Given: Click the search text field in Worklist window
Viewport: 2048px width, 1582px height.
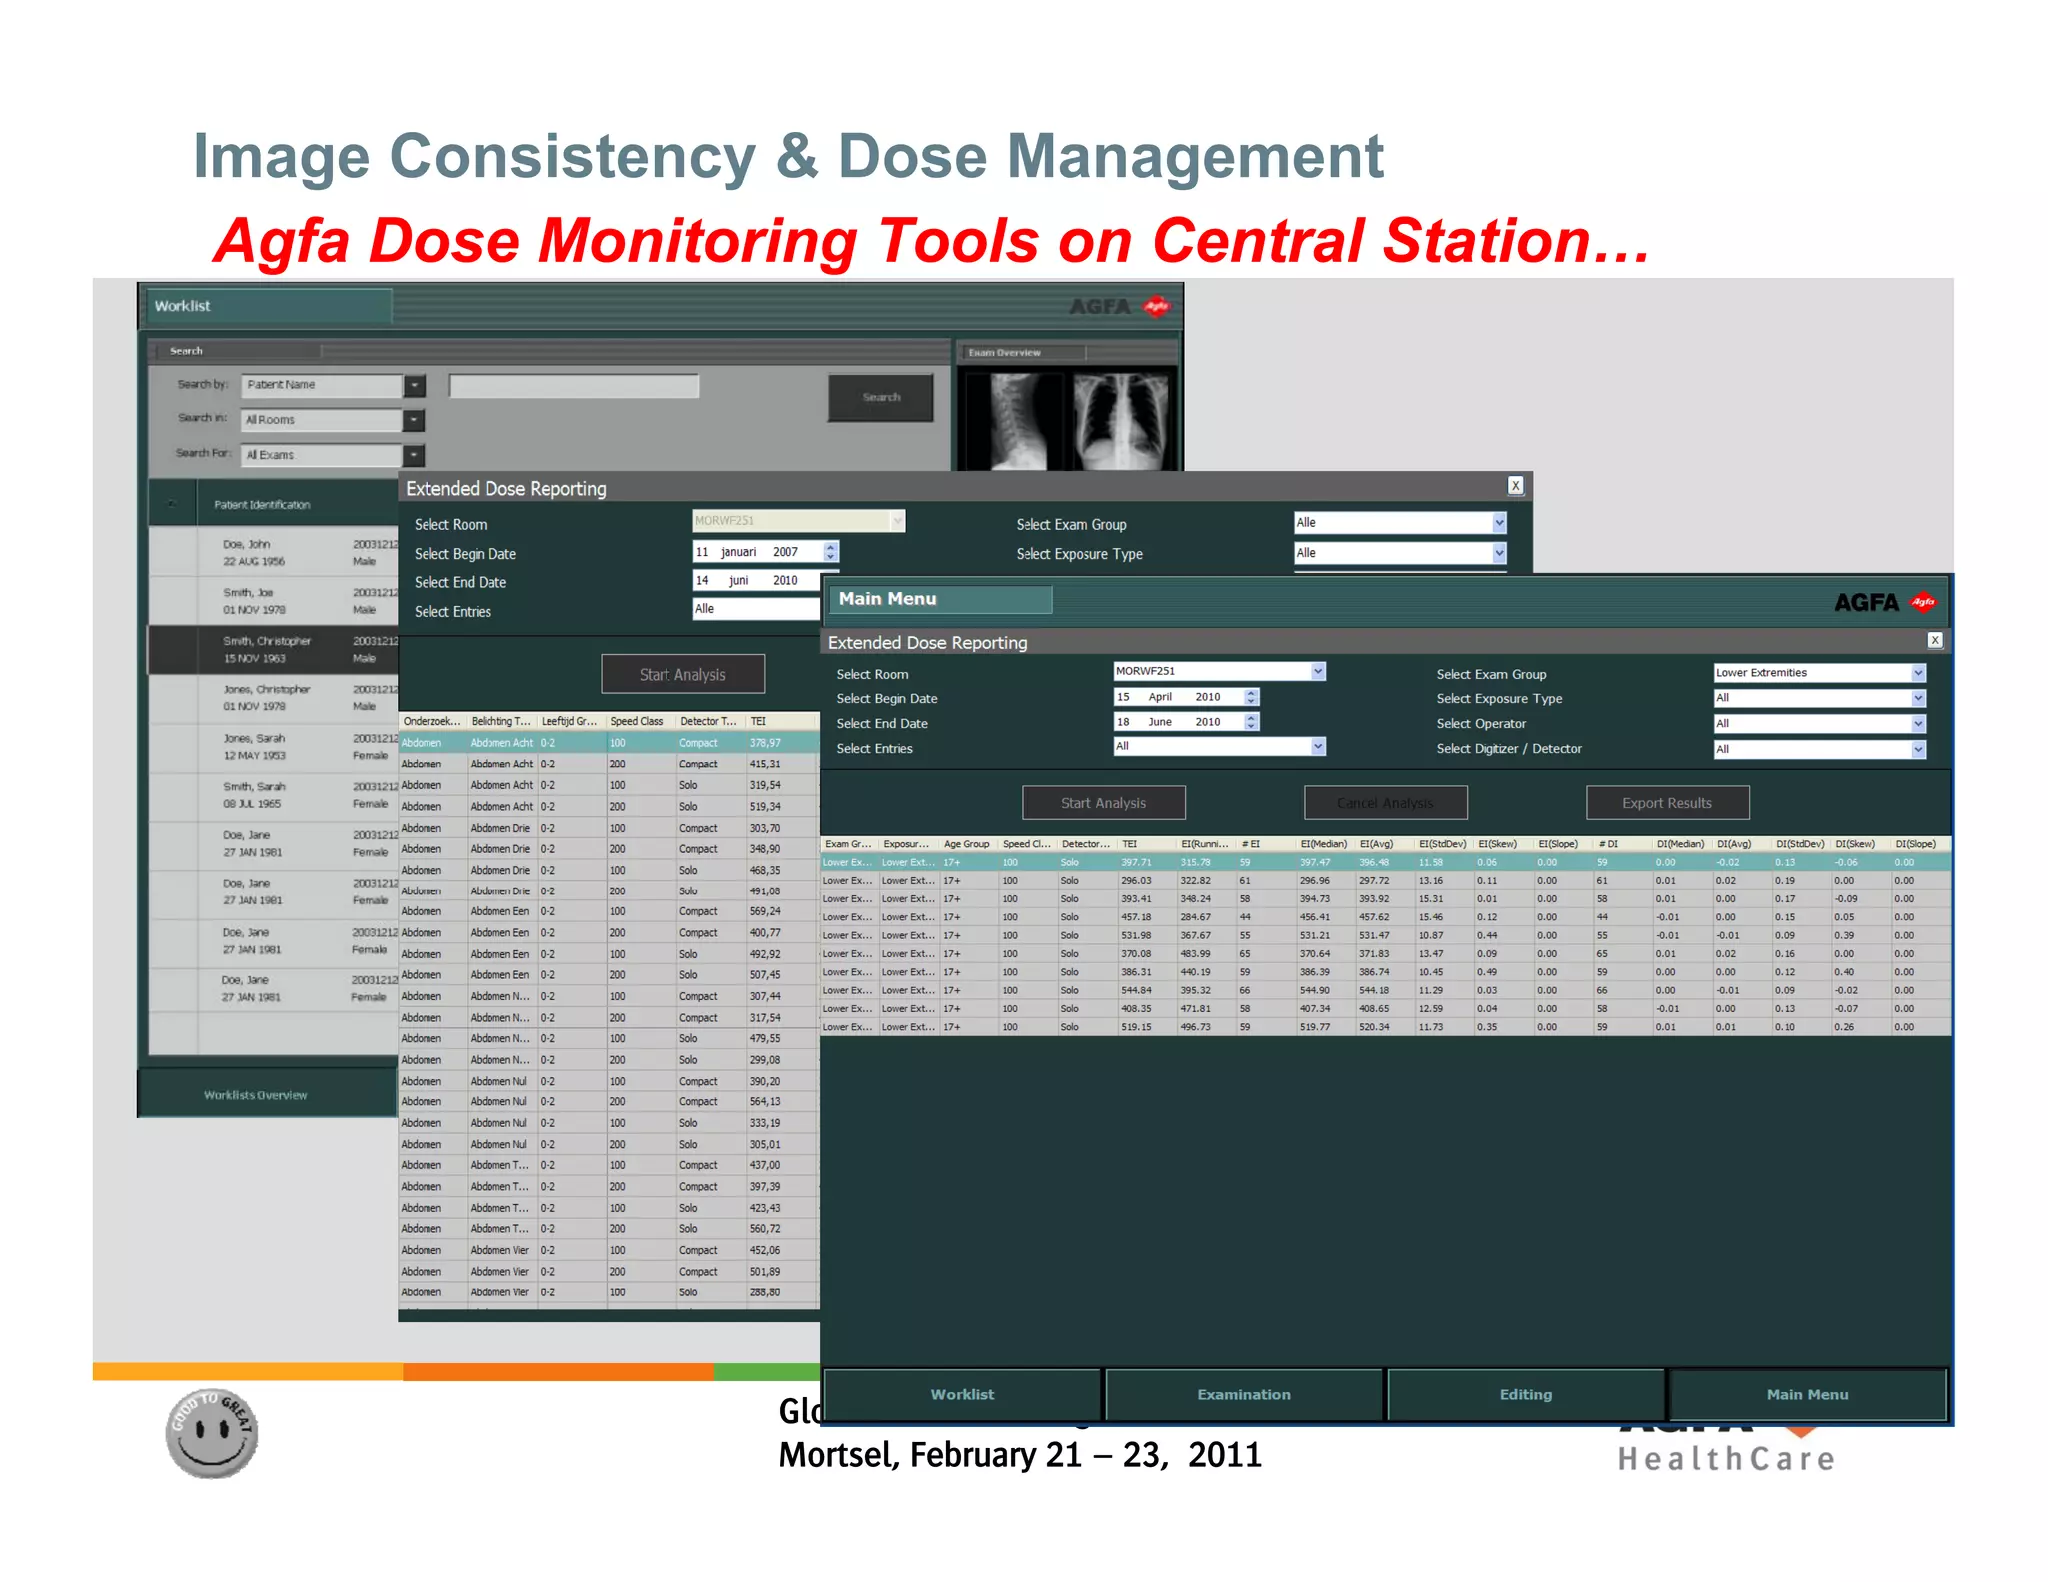Looking at the screenshot, I should pyautogui.click(x=574, y=386).
